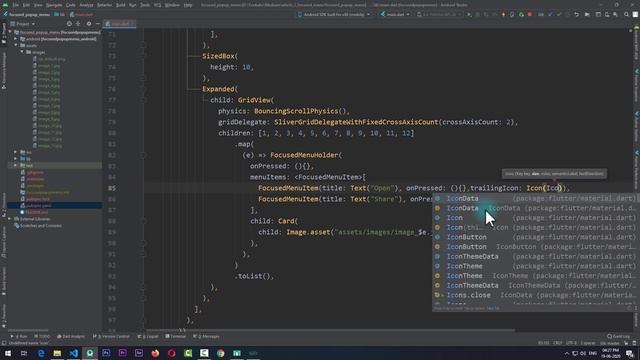Open the VCS menu

pyautogui.click(x=157, y=5)
